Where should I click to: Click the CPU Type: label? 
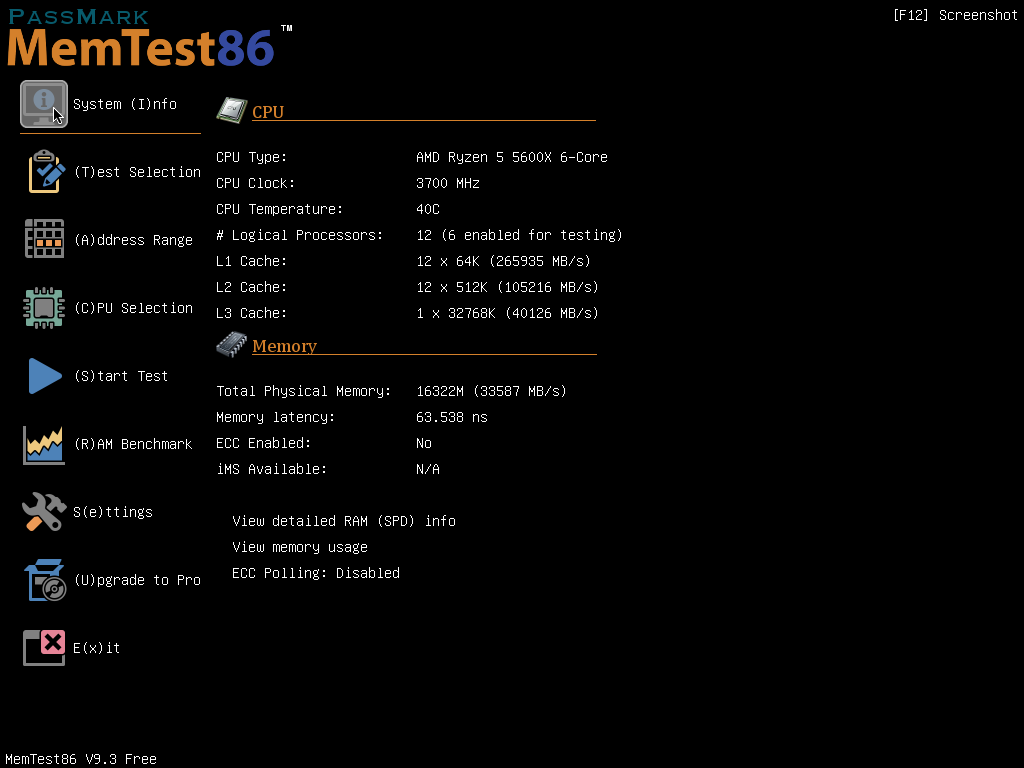(x=251, y=157)
